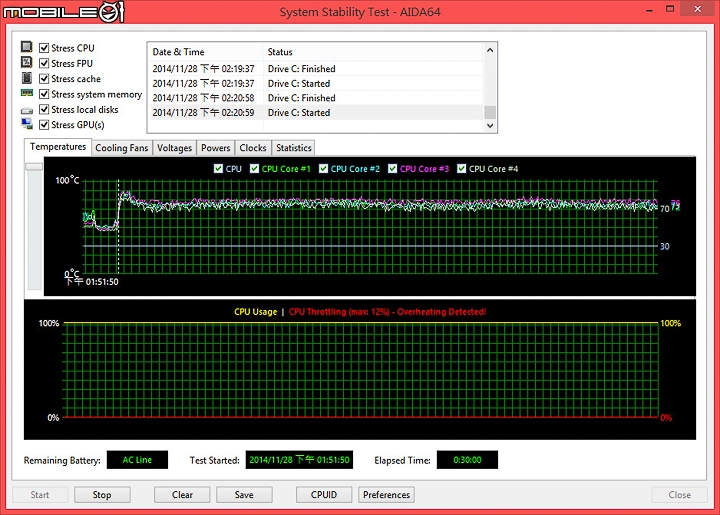Show the Statistics tab
This screenshot has width=720, height=515.
click(x=293, y=148)
